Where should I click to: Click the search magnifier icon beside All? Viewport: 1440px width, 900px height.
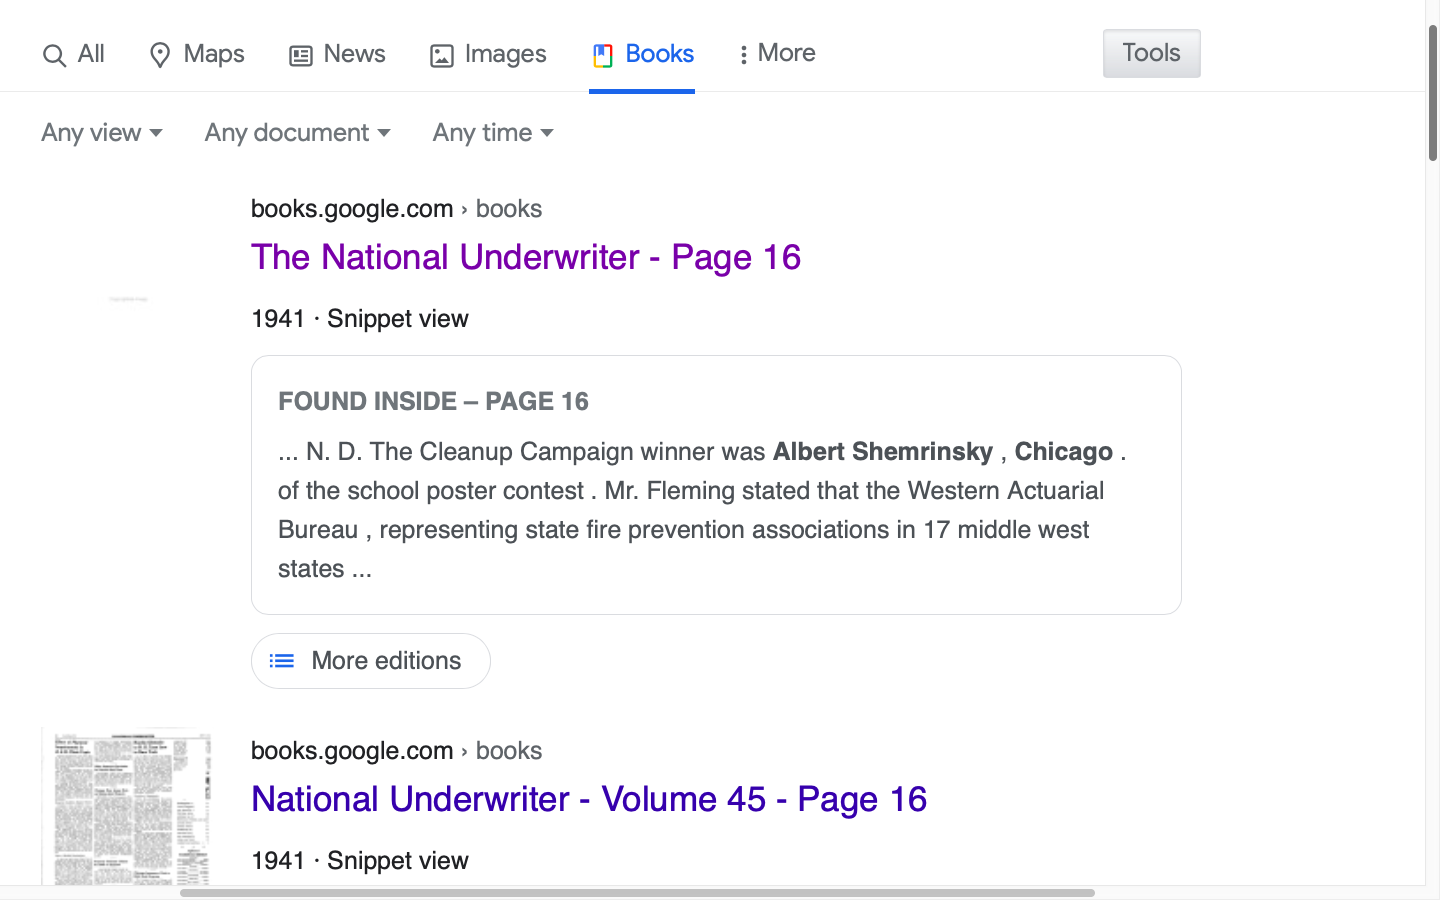(x=54, y=55)
